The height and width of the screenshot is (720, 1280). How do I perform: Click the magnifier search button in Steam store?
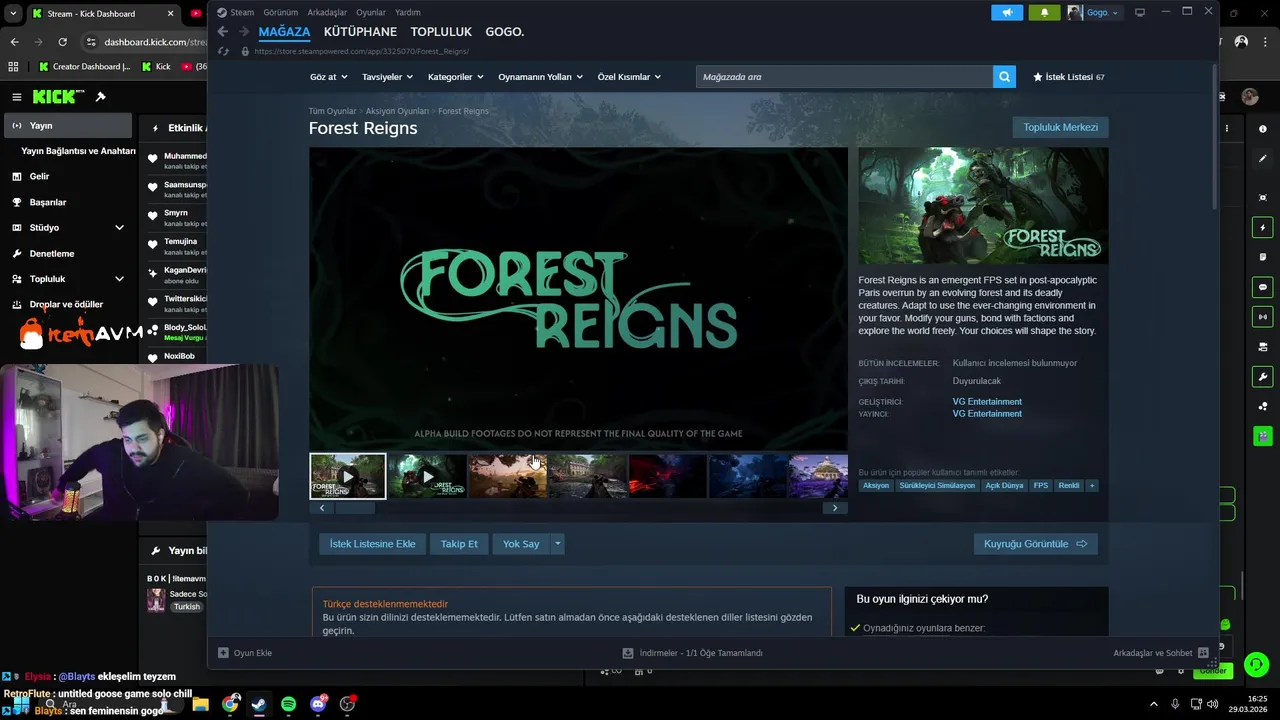pos(1004,77)
